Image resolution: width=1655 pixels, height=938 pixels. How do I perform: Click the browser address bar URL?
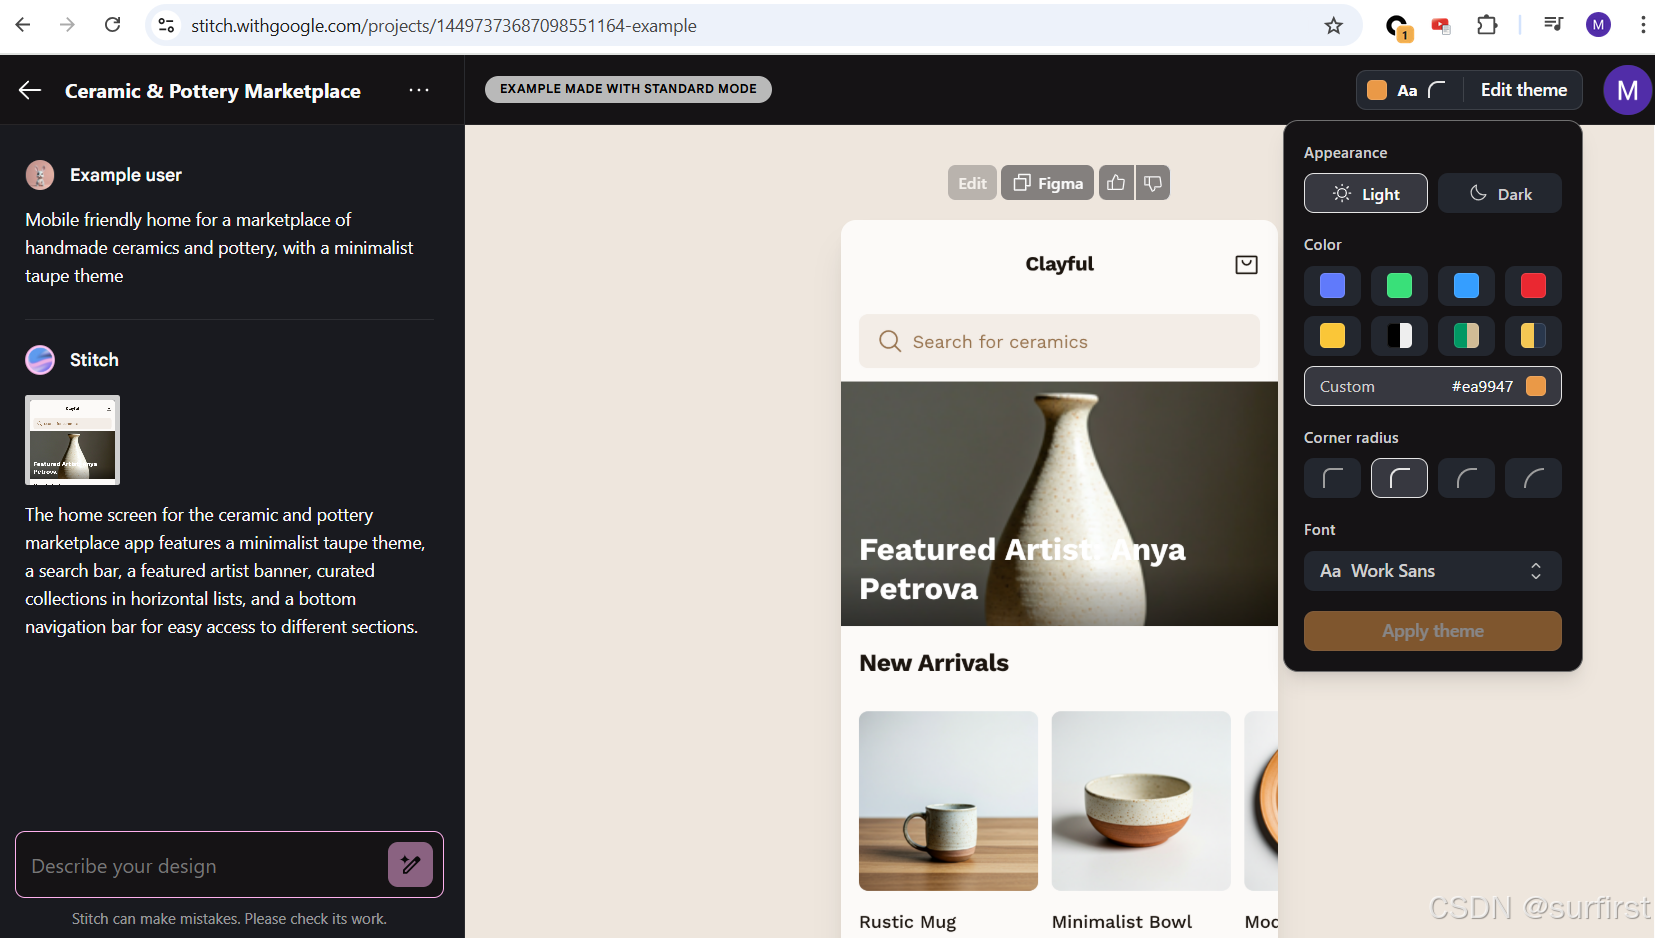point(444,25)
